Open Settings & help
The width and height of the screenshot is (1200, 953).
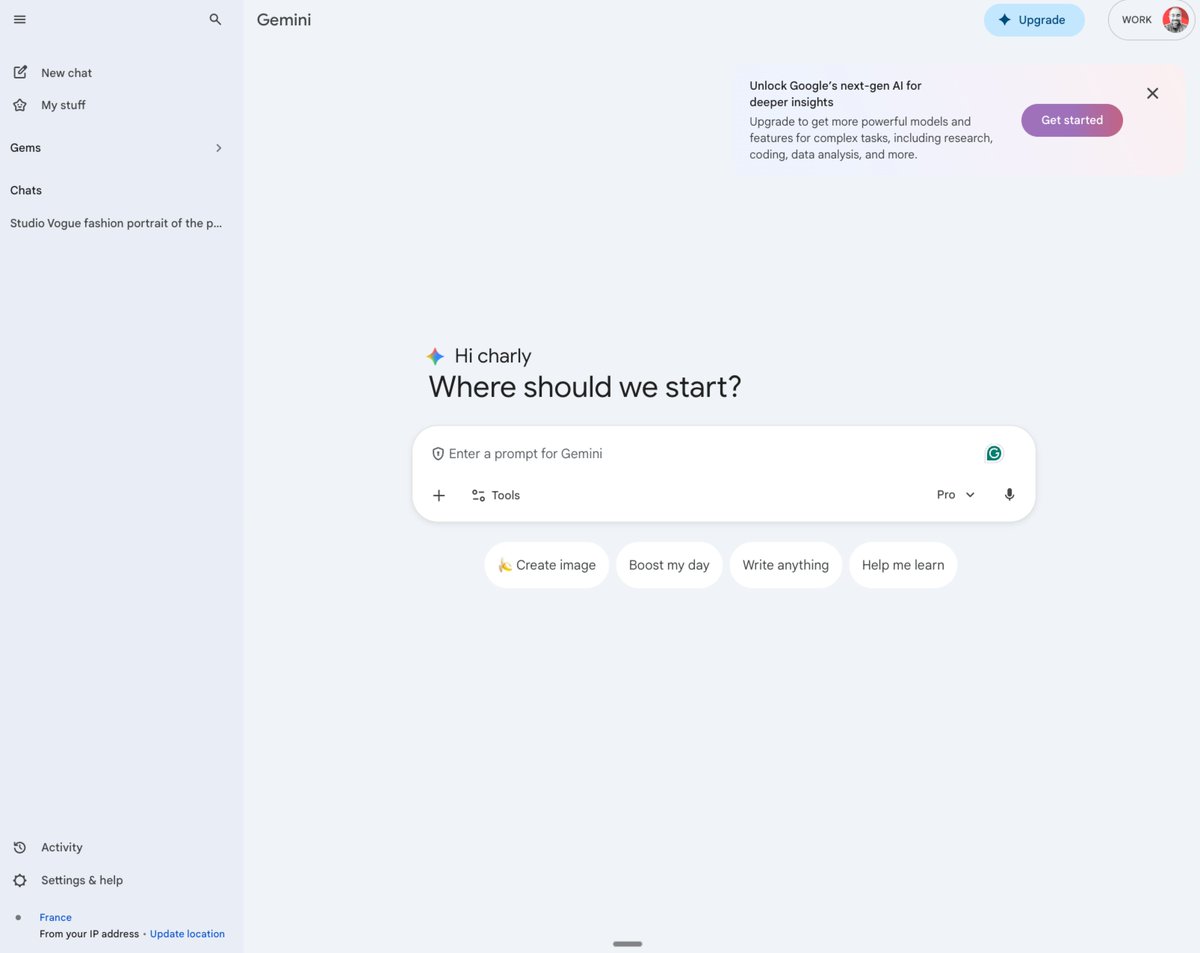click(x=68, y=880)
